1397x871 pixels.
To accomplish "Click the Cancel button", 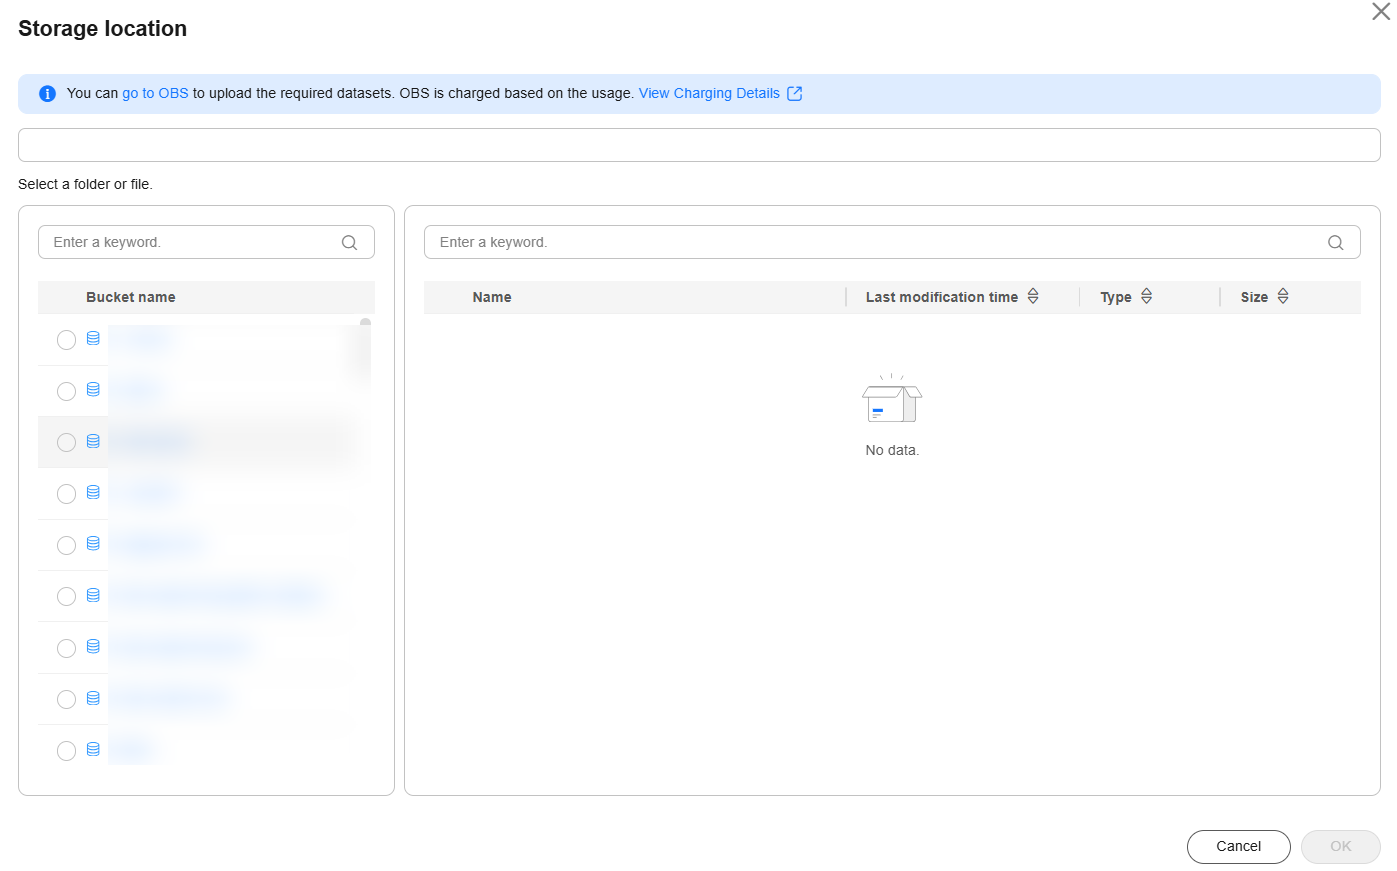I will [x=1239, y=846].
